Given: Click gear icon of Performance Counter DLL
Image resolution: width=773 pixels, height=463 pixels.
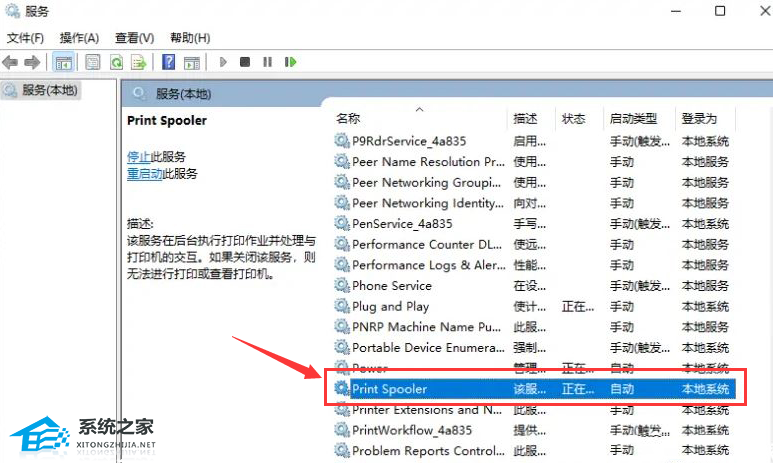Looking at the screenshot, I should coord(342,244).
